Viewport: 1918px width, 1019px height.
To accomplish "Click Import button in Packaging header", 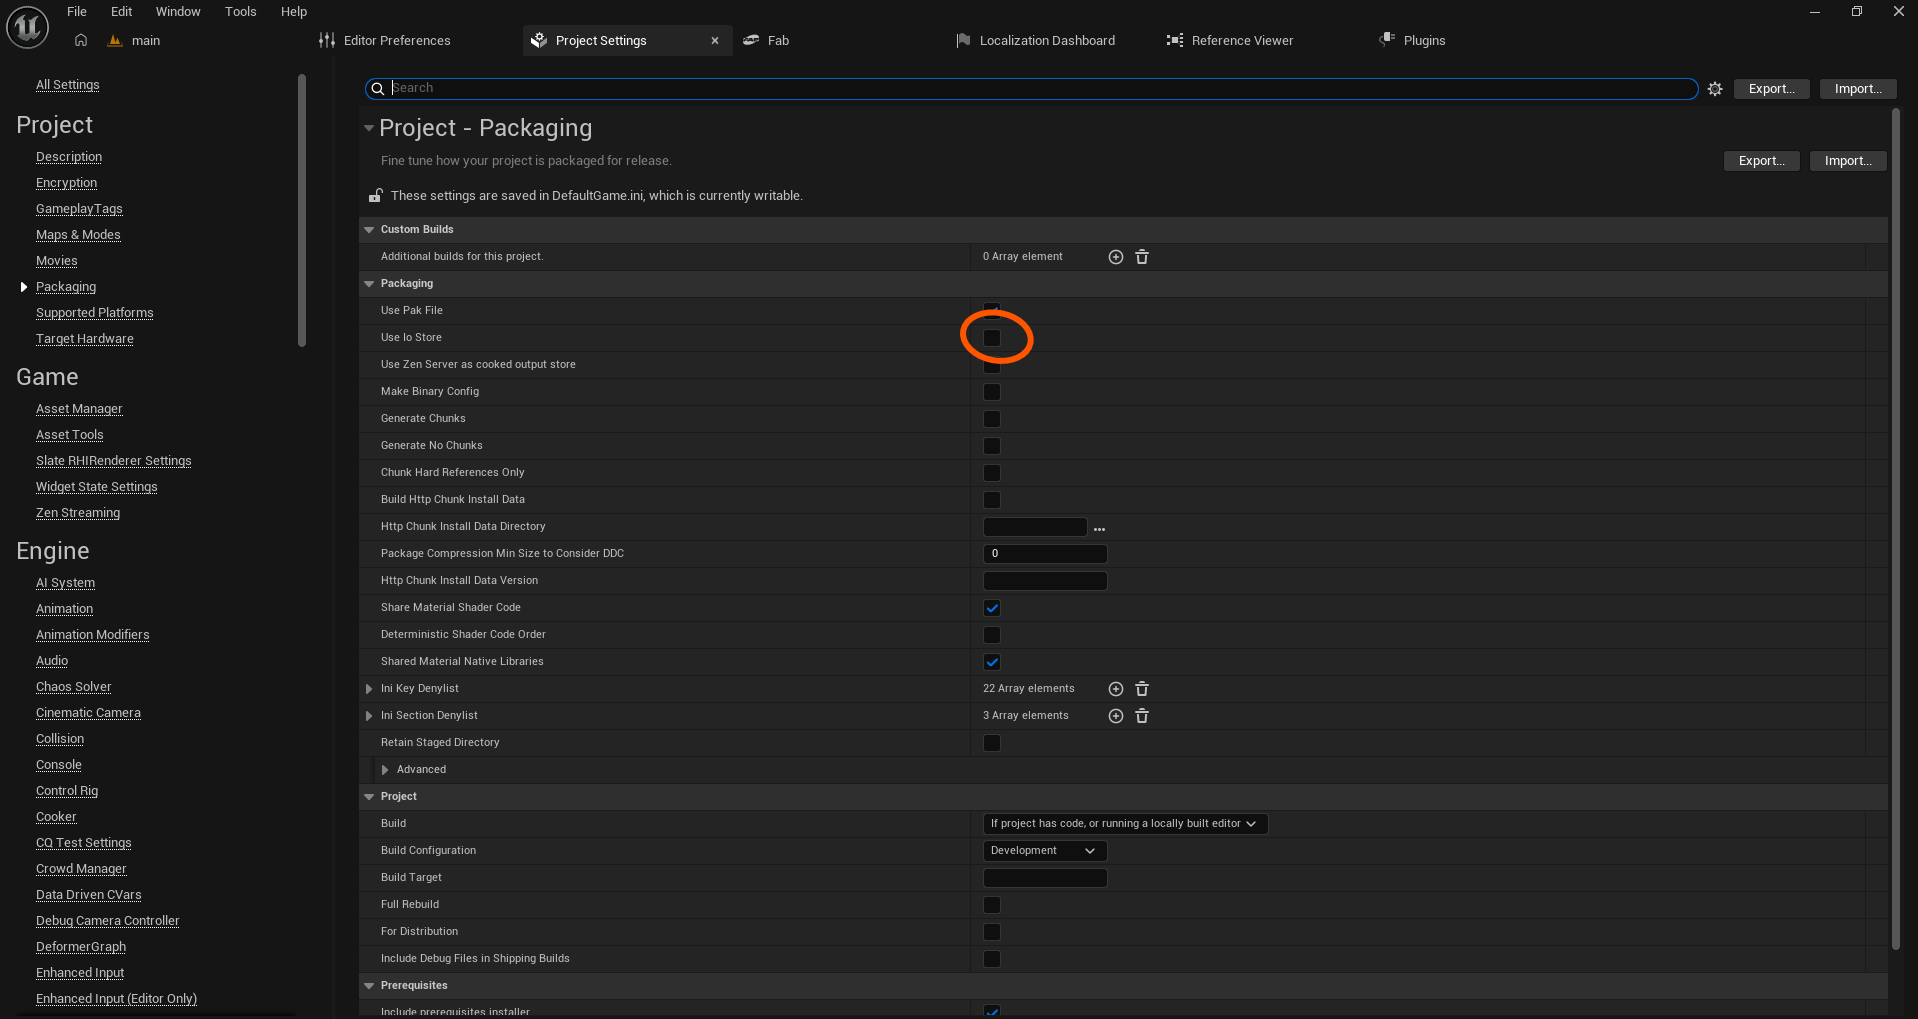I will coord(1847,161).
